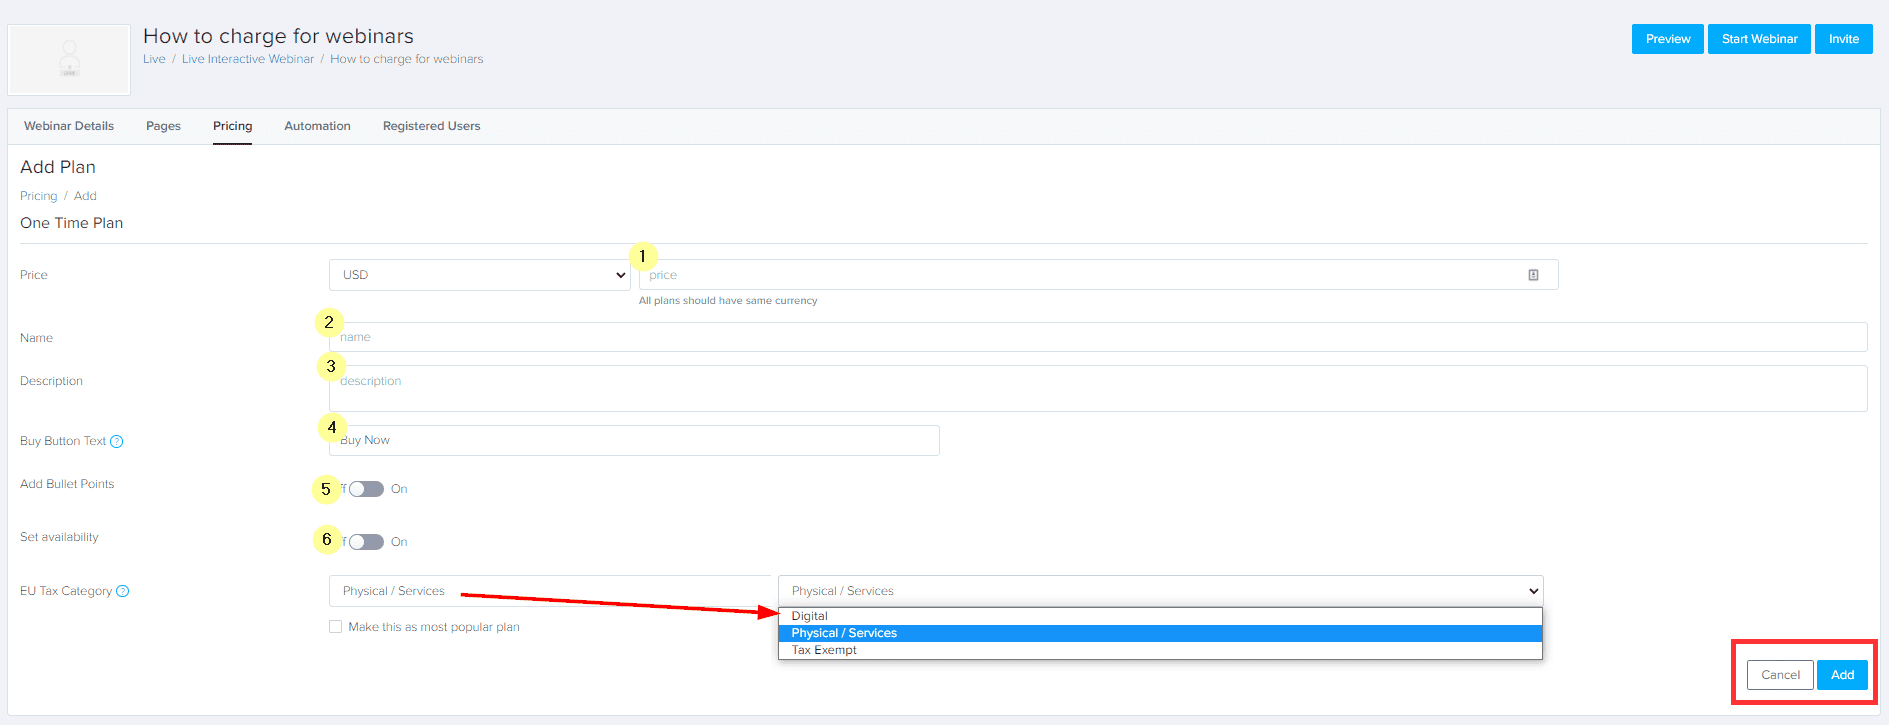Click the price input field
The height and width of the screenshot is (725, 1889).
coord(1098,275)
